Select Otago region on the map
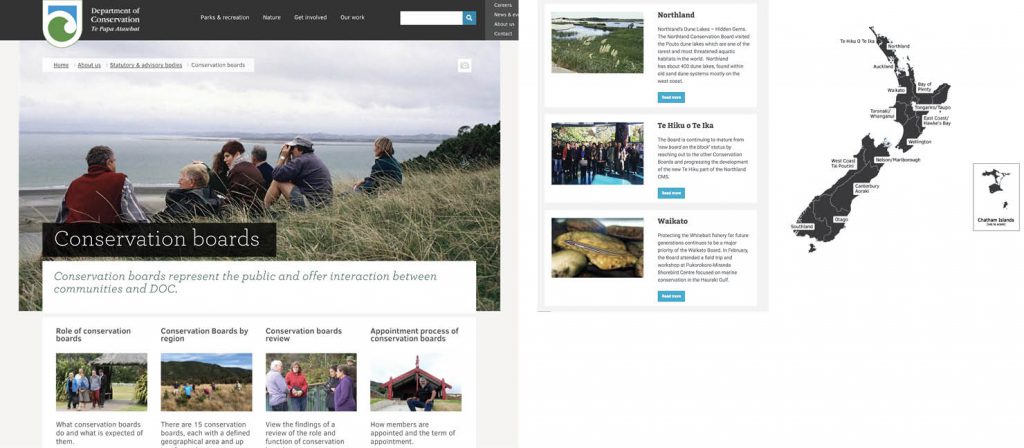 point(840,219)
